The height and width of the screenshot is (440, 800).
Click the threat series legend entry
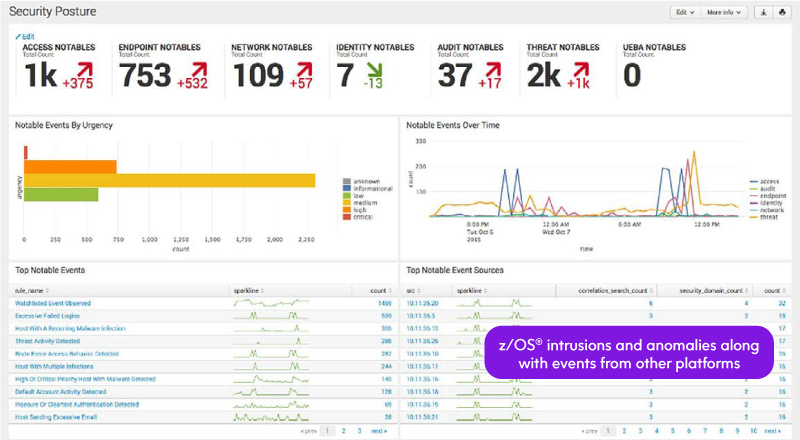764,217
